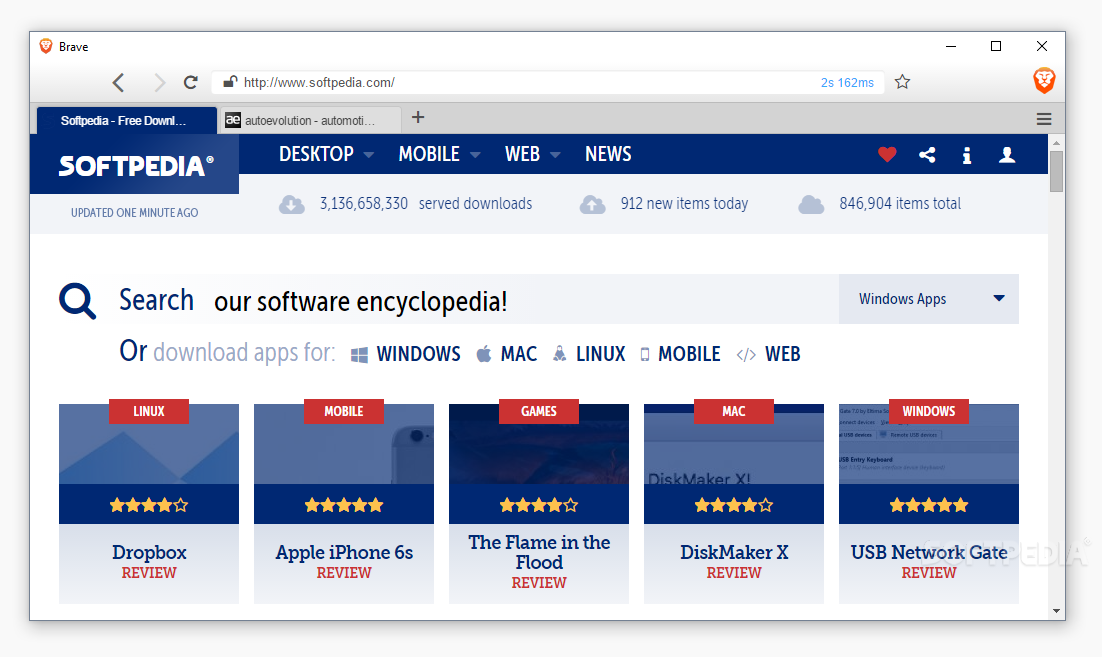This screenshot has width=1102, height=657.
Task: Click the Softpedia logo
Action: coord(136,166)
